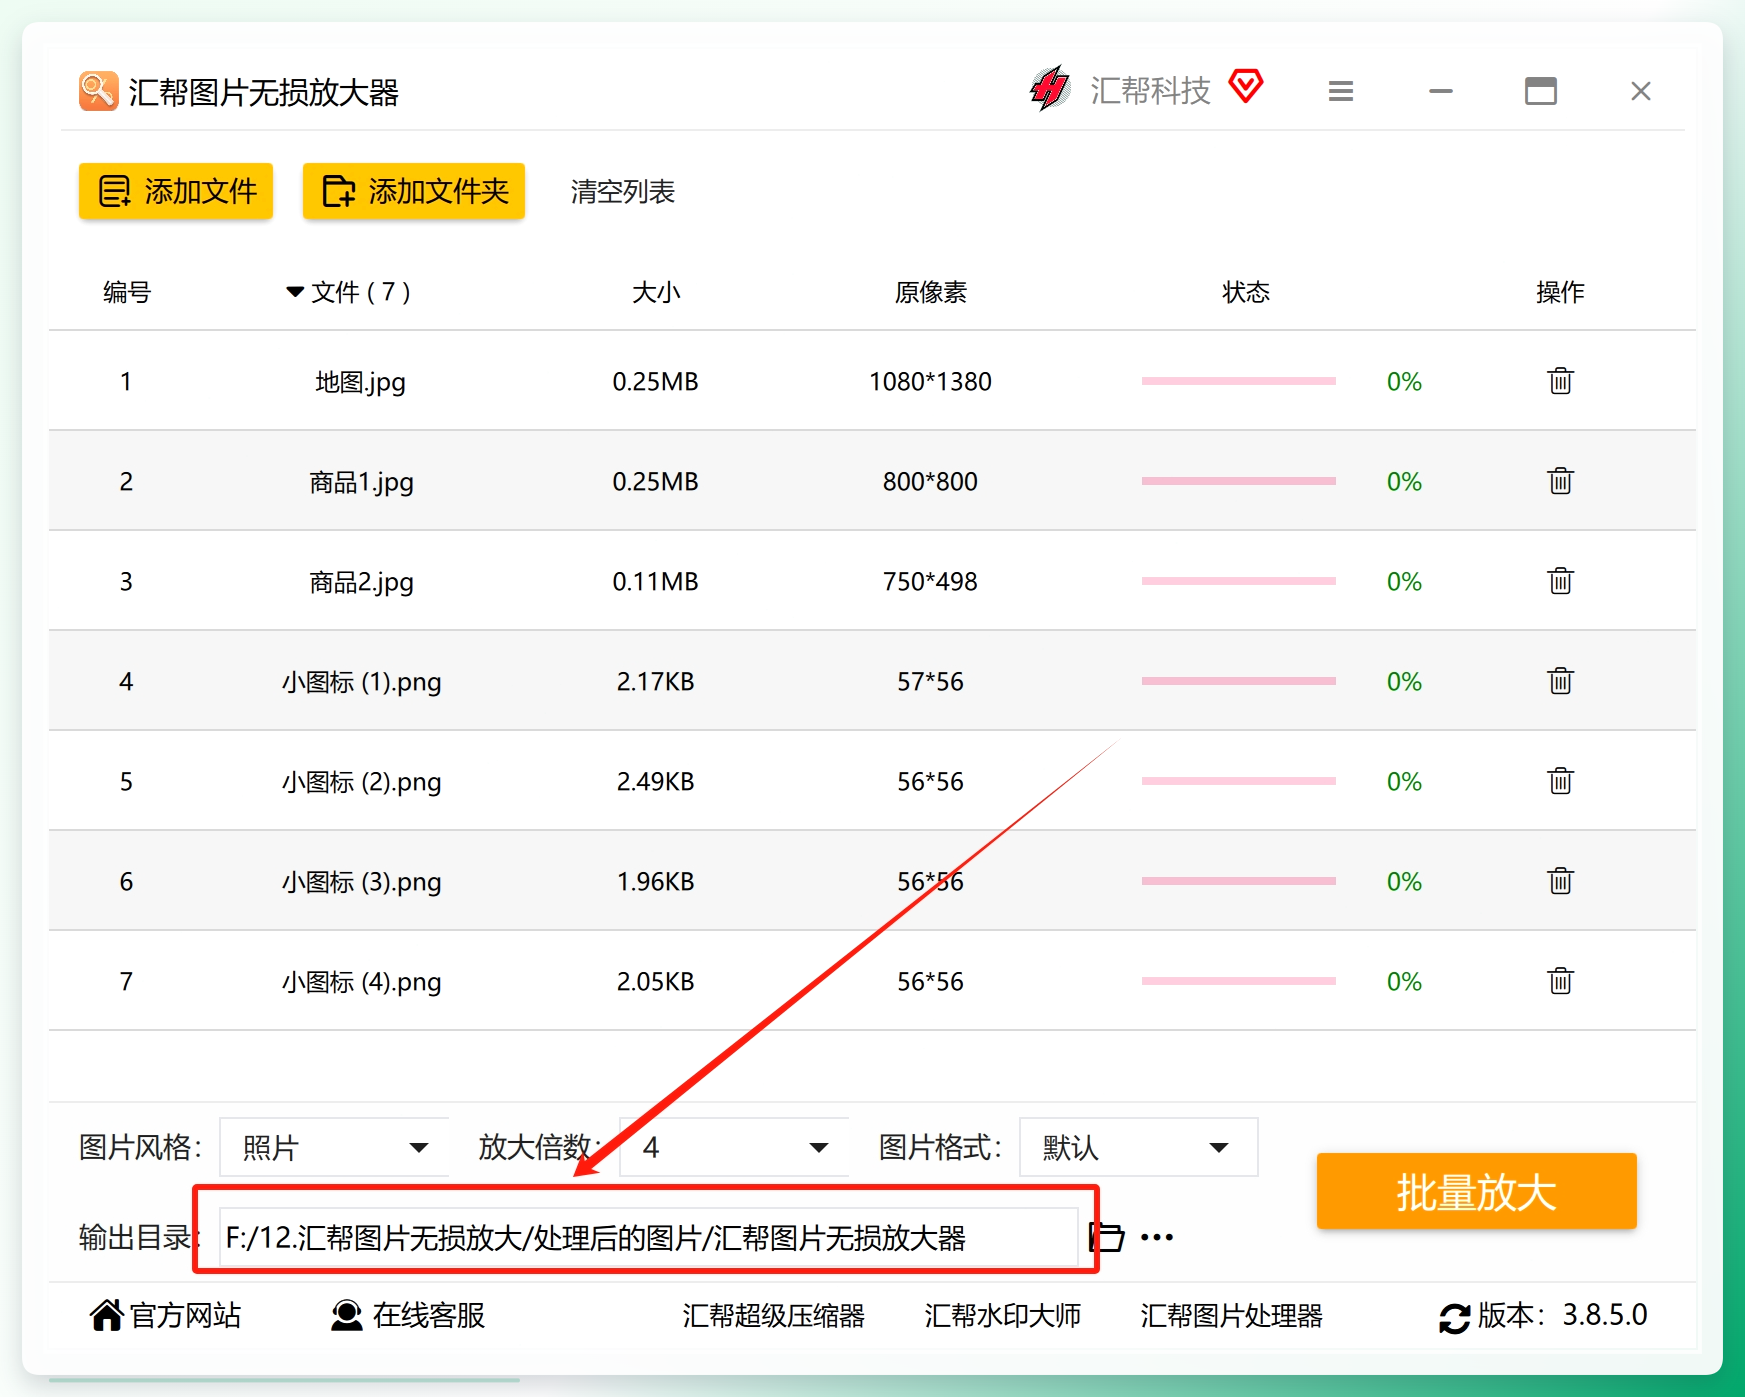The image size is (1745, 1397).
Task: Delete 商品1.jpg using its trash icon
Action: [x=1560, y=481]
